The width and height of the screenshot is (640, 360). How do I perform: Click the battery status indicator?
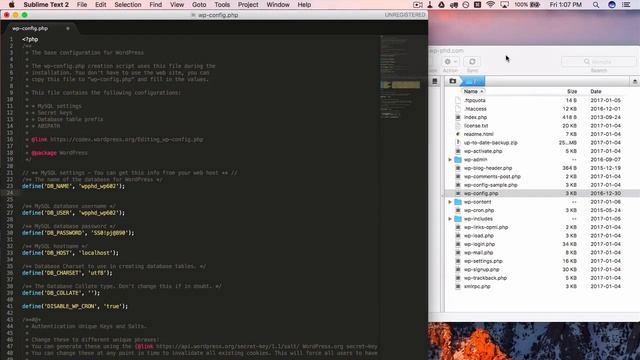click(527, 5)
